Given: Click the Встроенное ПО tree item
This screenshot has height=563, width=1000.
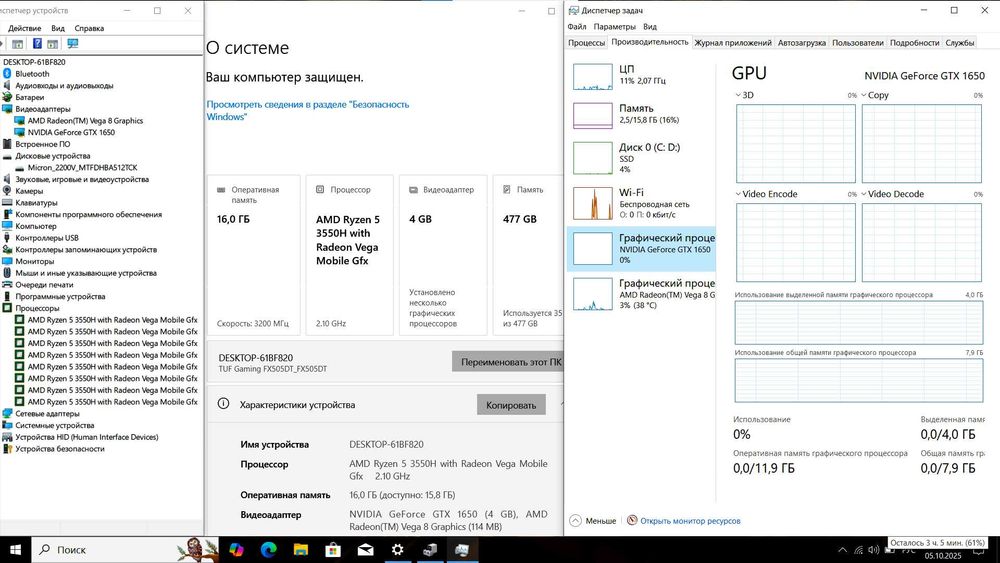Looking at the screenshot, I should click(42, 144).
